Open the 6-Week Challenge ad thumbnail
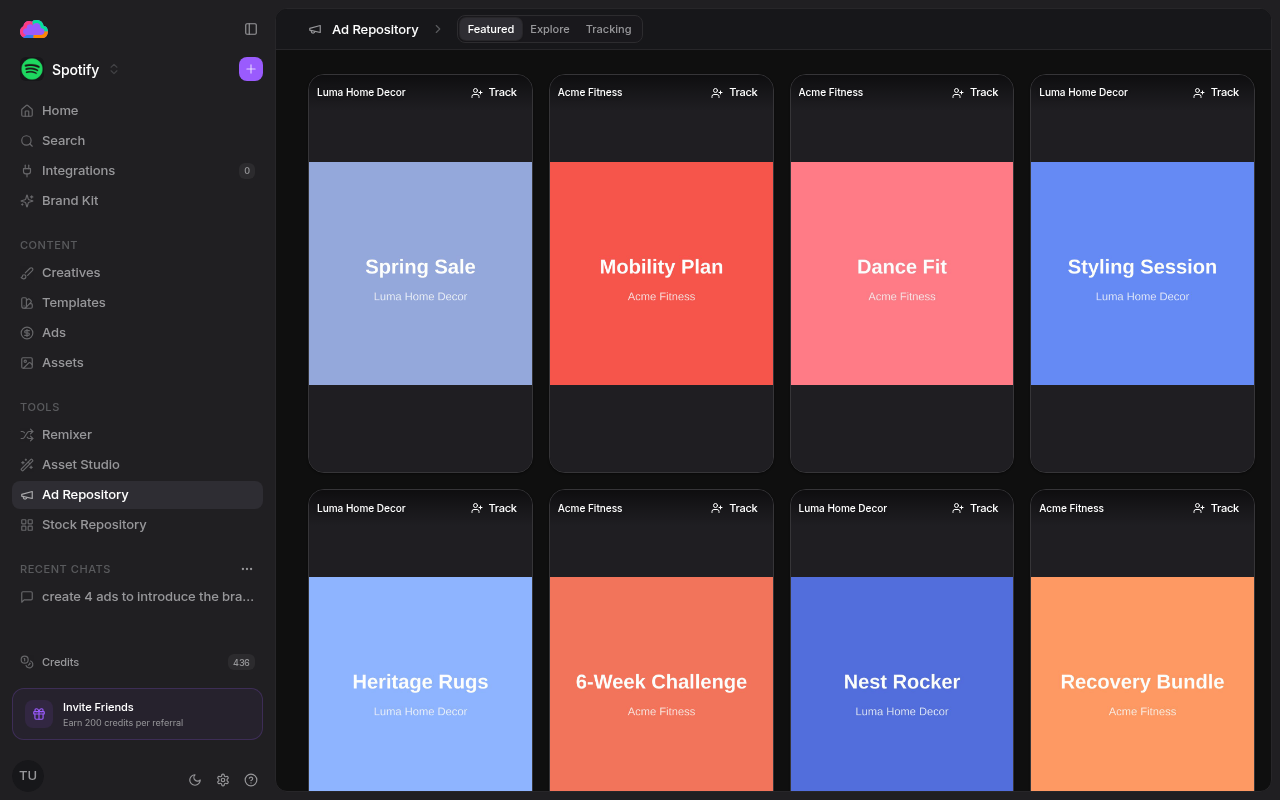This screenshot has width=1280, height=800. tap(661, 684)
